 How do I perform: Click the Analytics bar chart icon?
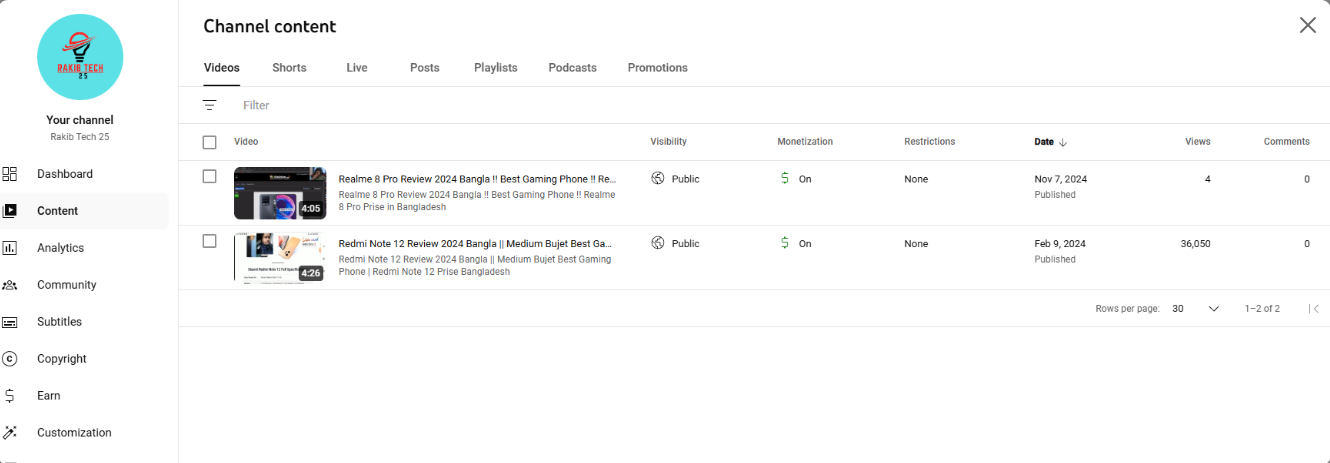point(10,248)
